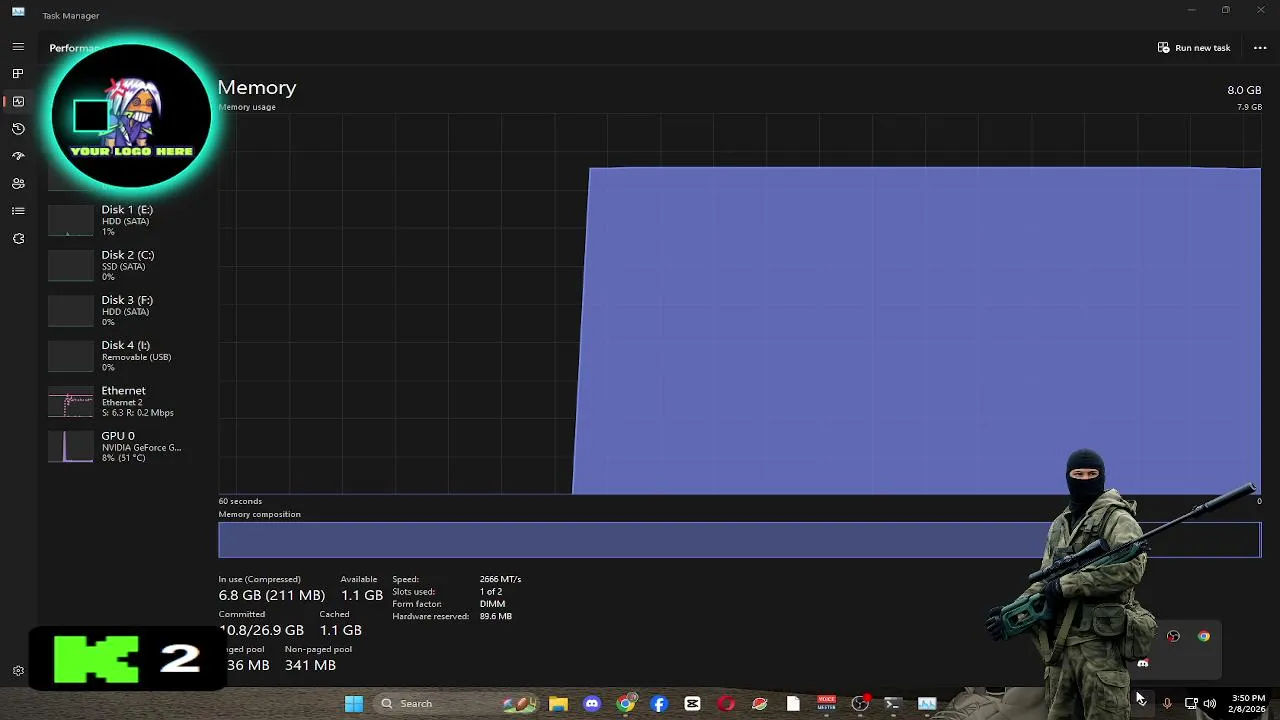Click the Chrome icon in tray overflow
The height and width of the screenshot is (720, 1280).
[x=1204, y=636]
